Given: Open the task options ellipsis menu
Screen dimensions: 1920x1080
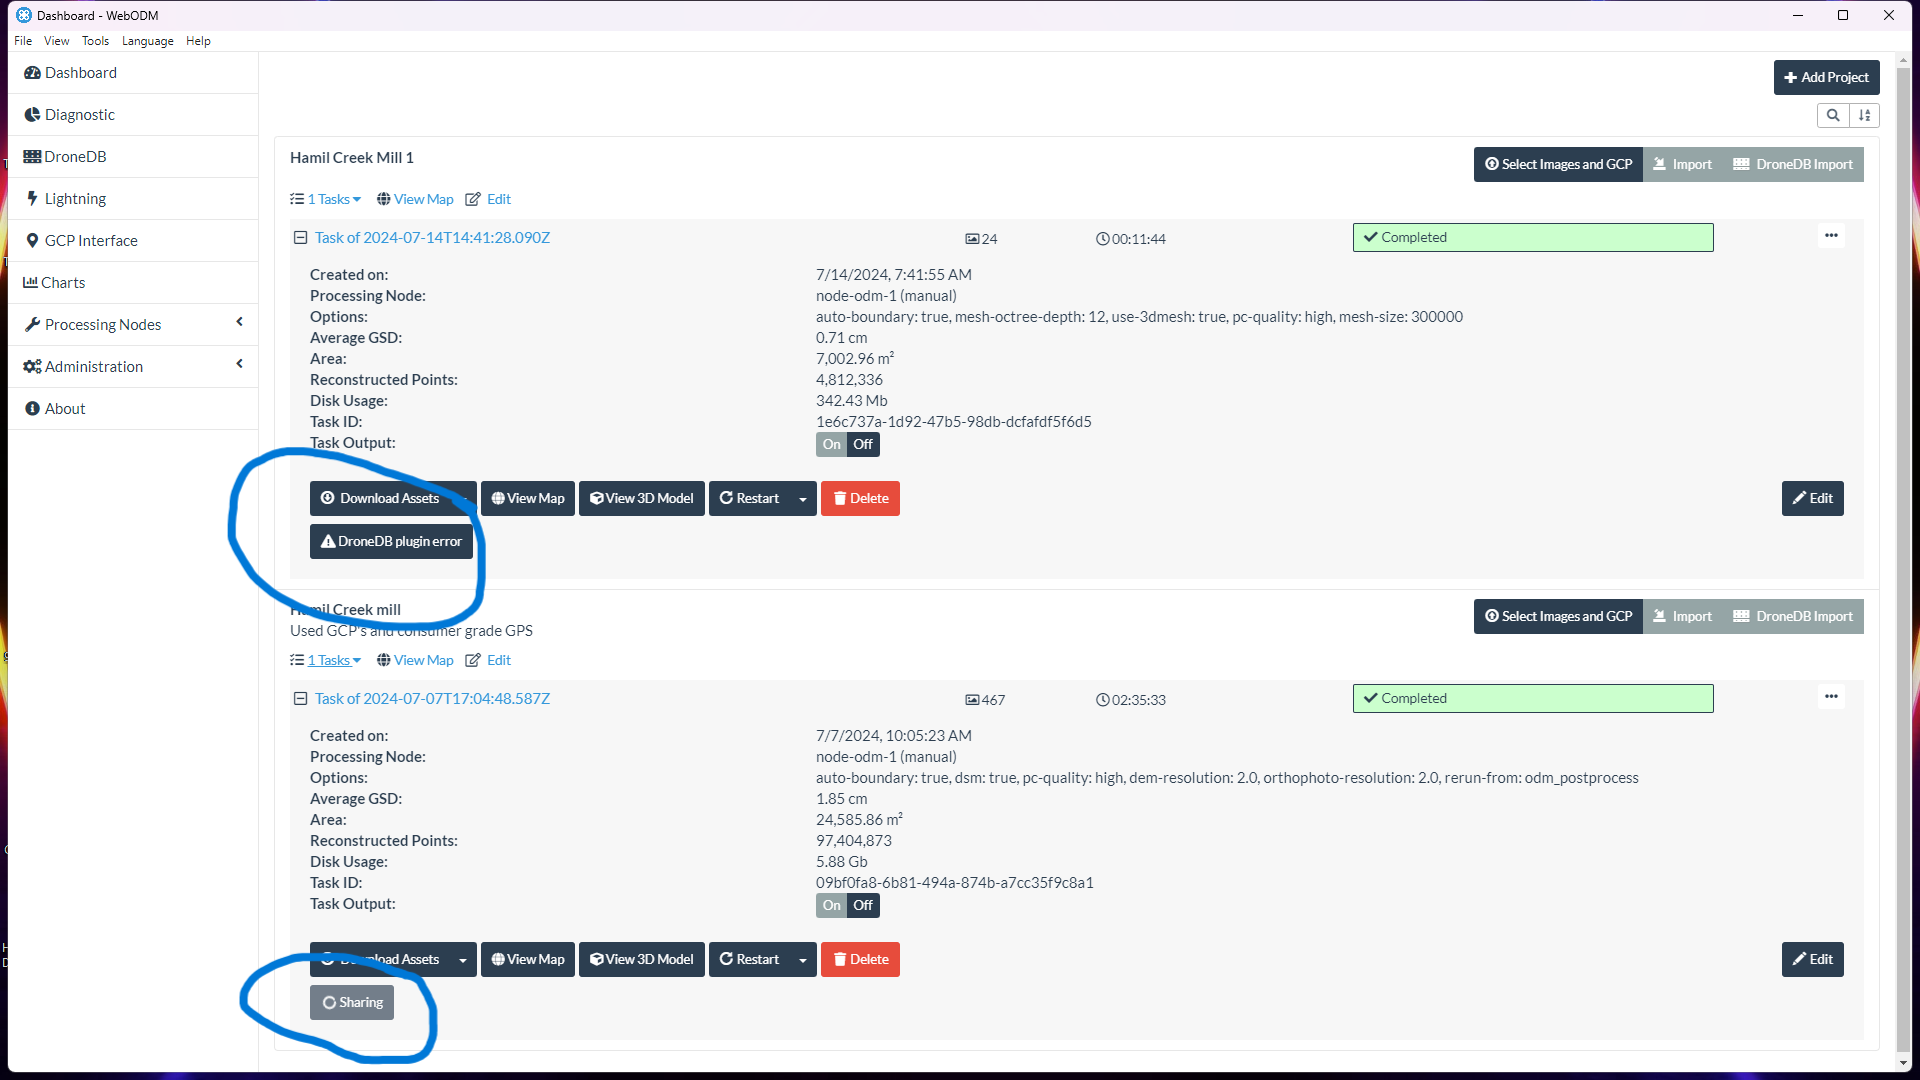Looking at the screenshot, I should [1831, 236].
